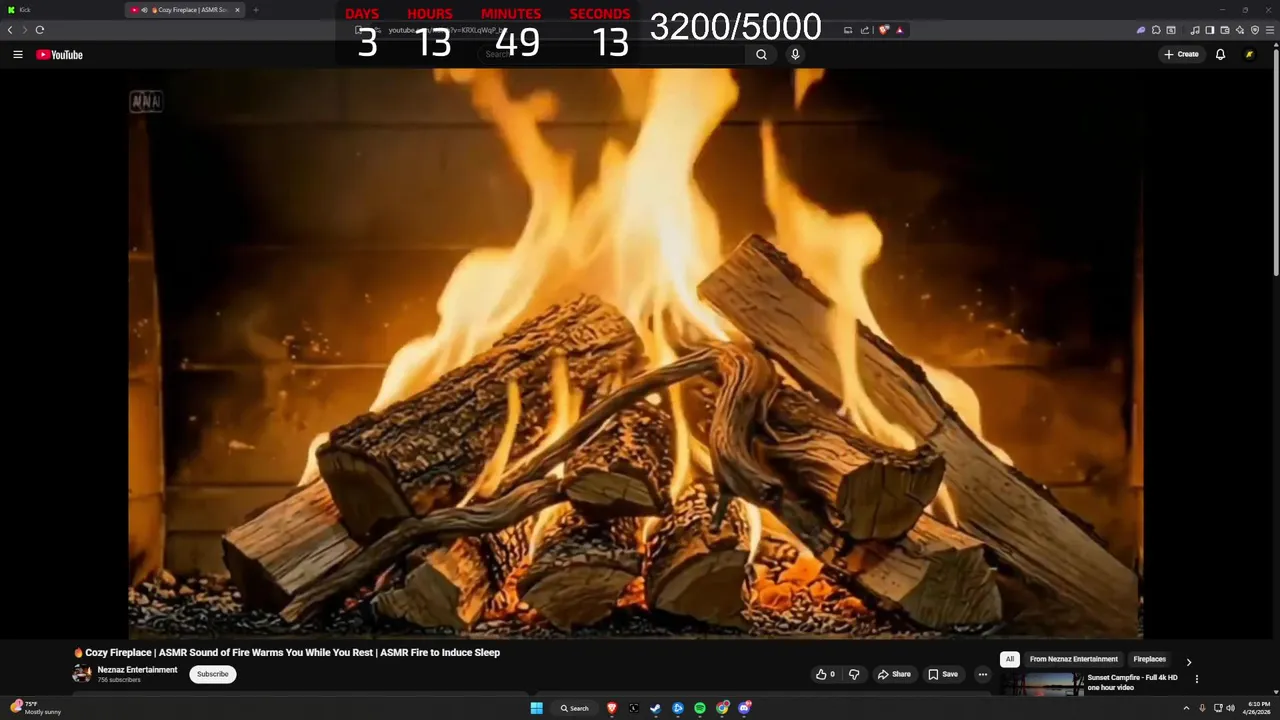Open the YouTube hamburger guide menu

pyautogui.click(x=18, y=55)
